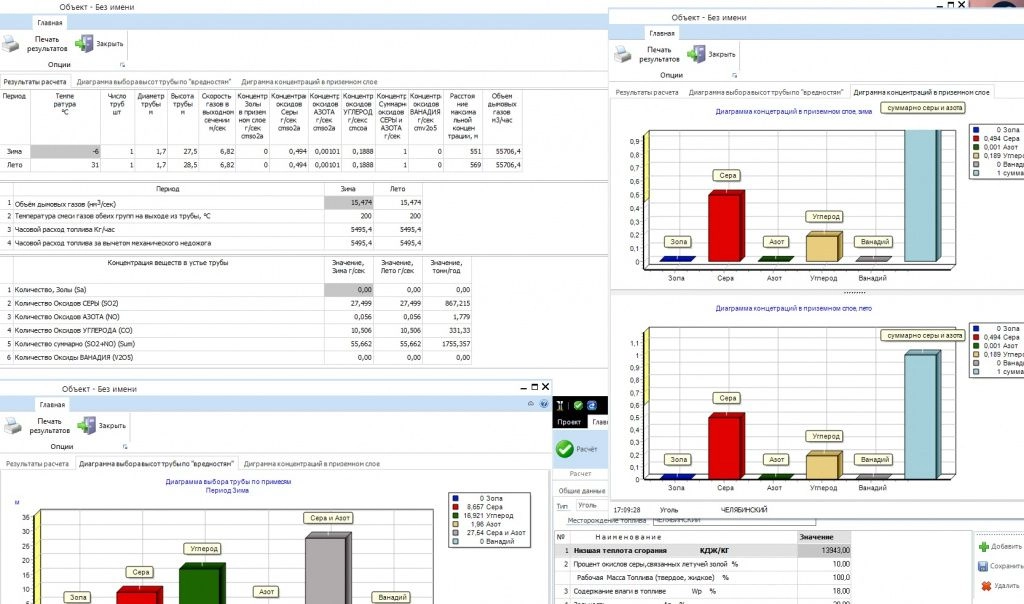Open help in the pipe-height diagram window
This screenshot has height=604, width=1024.
point(544,404)
